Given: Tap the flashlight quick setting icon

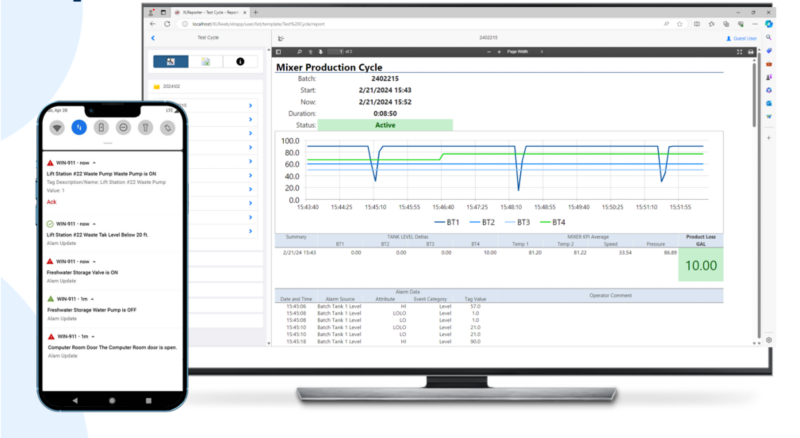Looking at the screenshot, I should (145, 128).
